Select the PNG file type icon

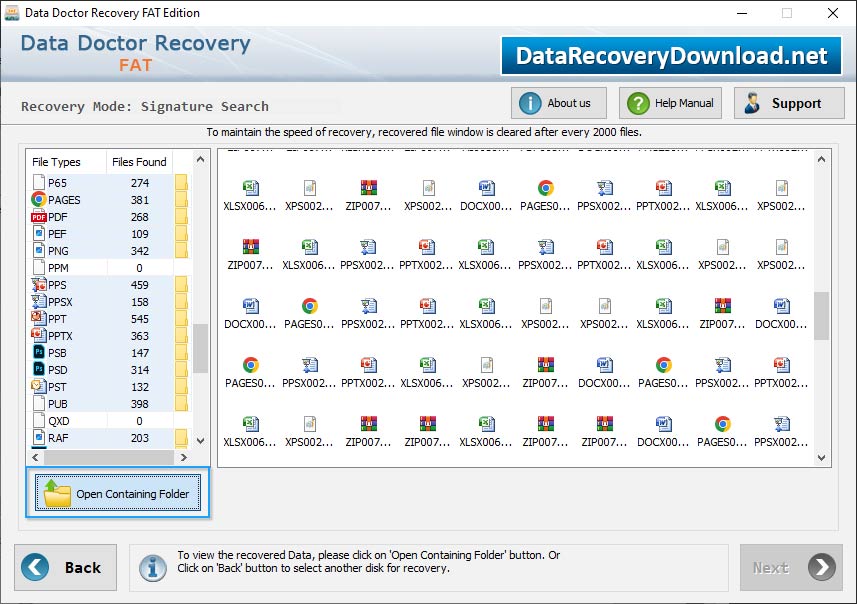tap(39, 250)
